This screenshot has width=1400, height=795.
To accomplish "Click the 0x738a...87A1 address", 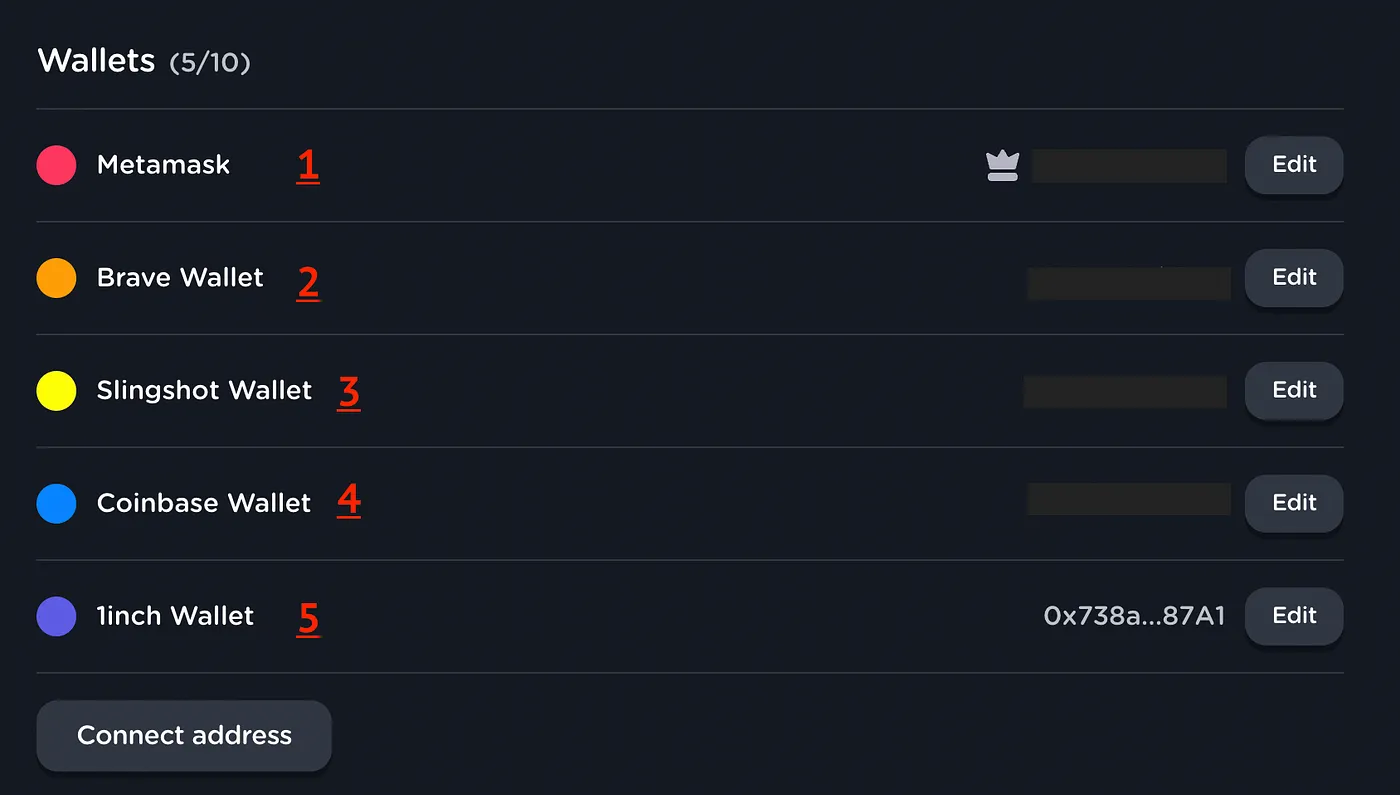I will pyautogui.click(x=1134, y=616).
